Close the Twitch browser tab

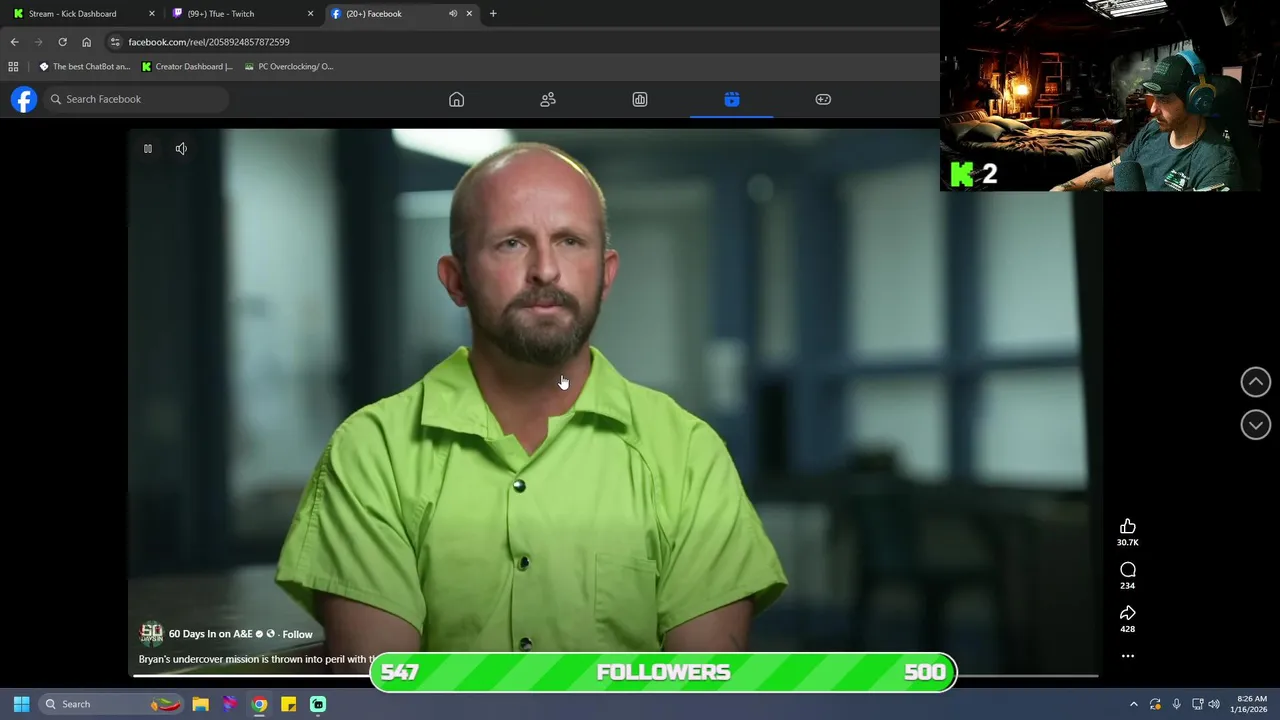310,14
